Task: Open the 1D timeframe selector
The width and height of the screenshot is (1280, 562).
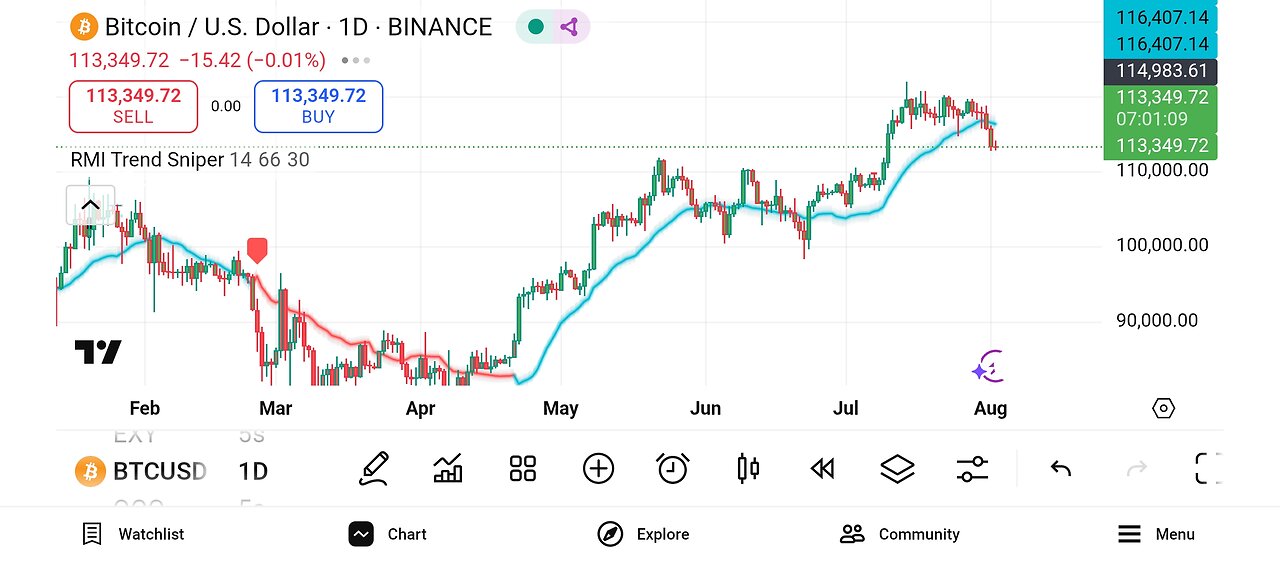Action: point(253,471)
